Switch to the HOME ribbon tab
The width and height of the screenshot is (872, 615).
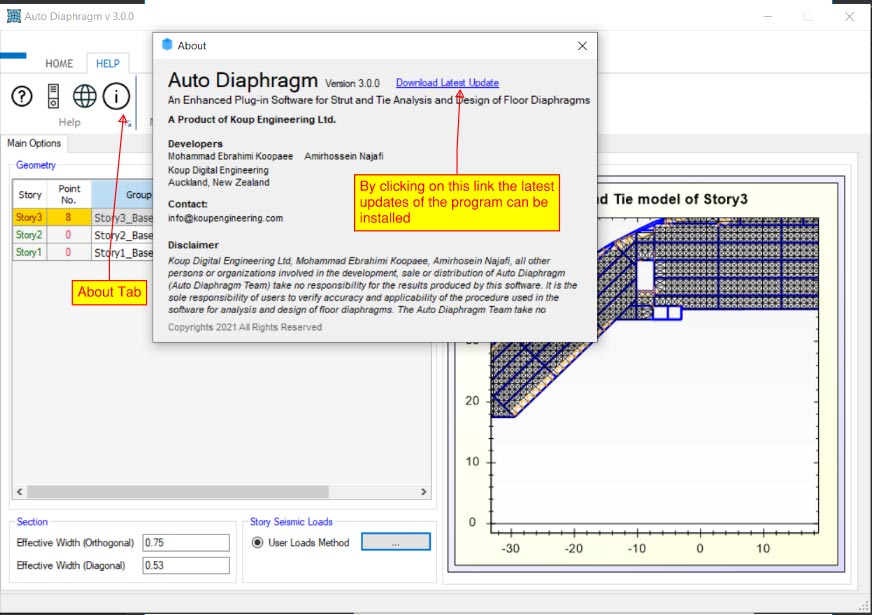tap(59, 64)
